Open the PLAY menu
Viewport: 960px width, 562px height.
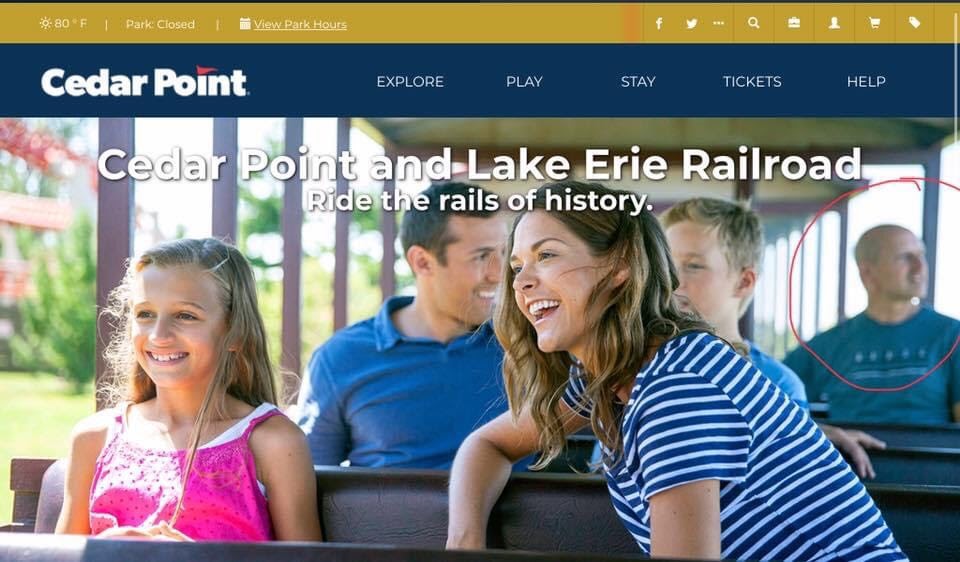click(x=524, y=81)
